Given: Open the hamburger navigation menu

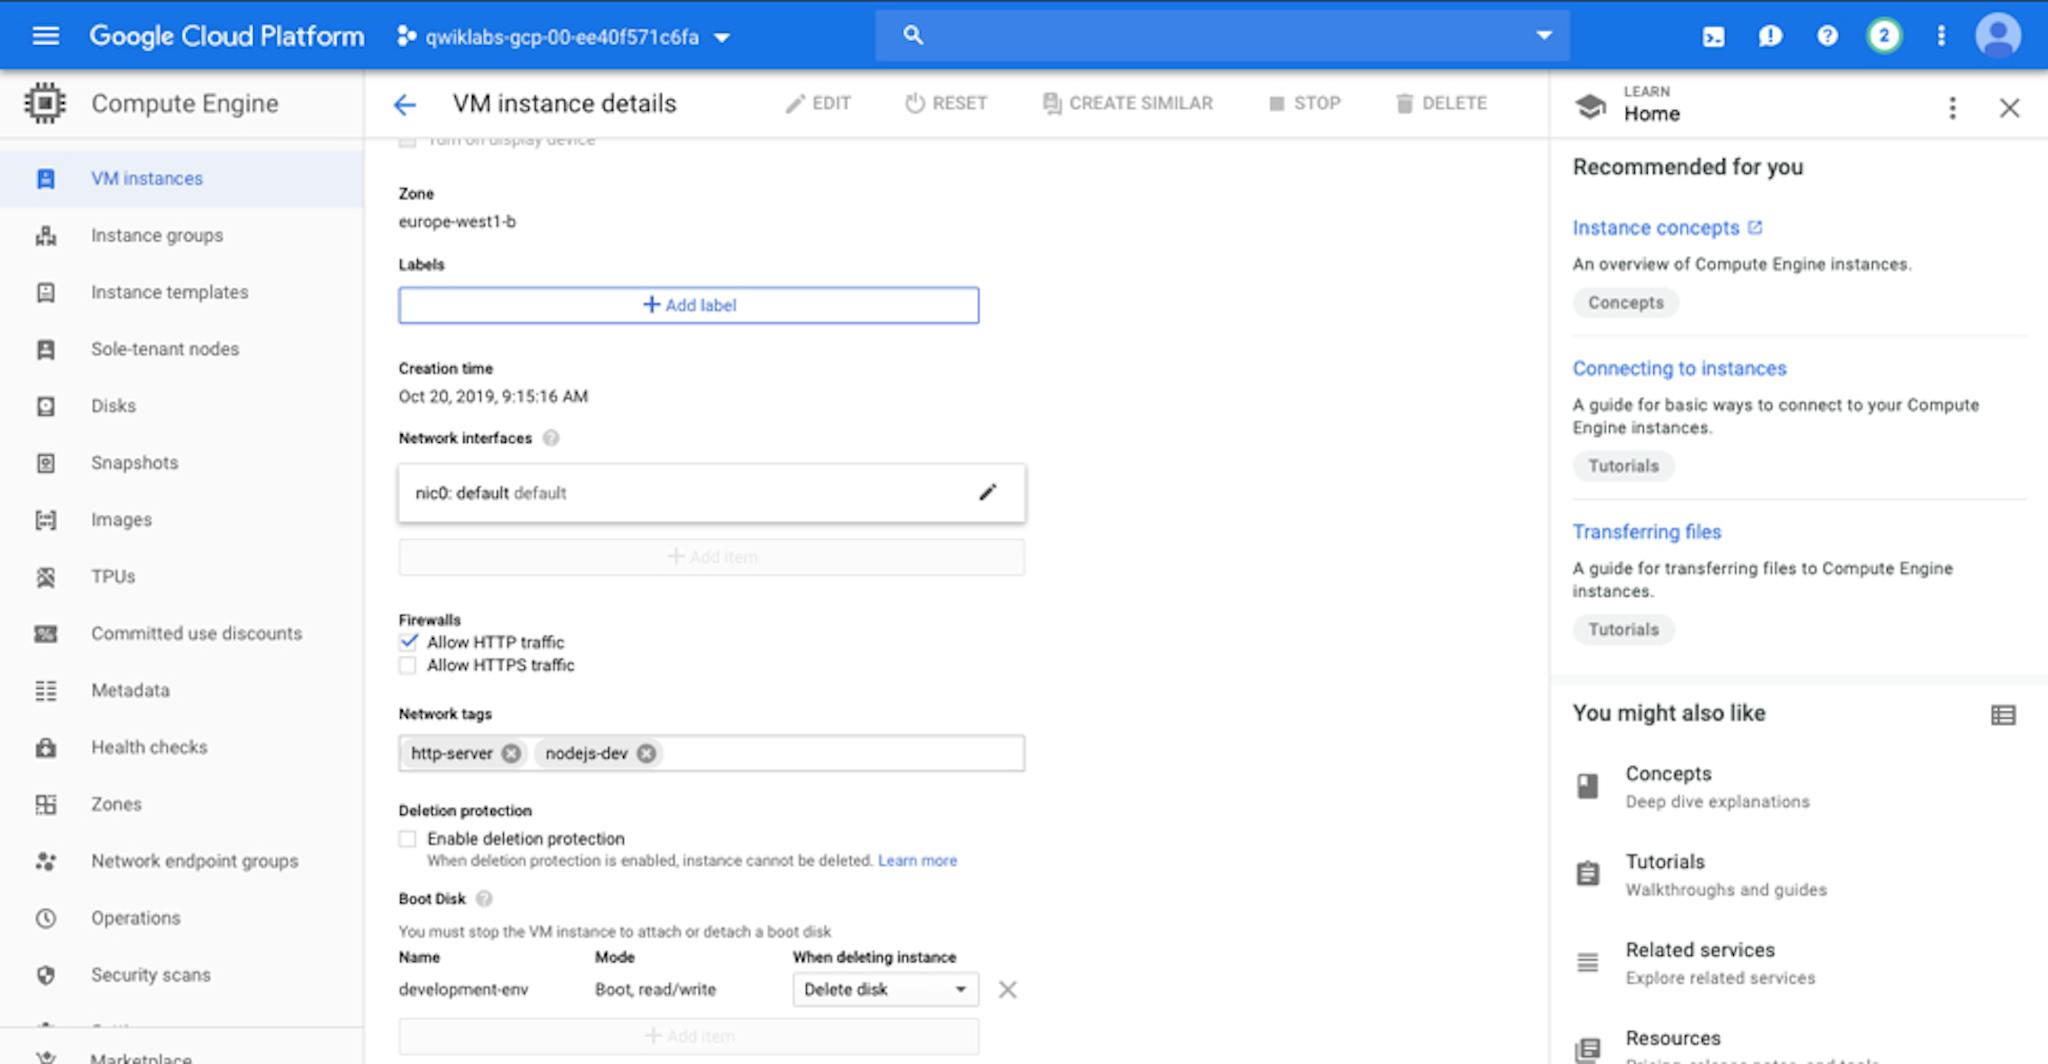Looking at the screenshot, I should point(46,36).
